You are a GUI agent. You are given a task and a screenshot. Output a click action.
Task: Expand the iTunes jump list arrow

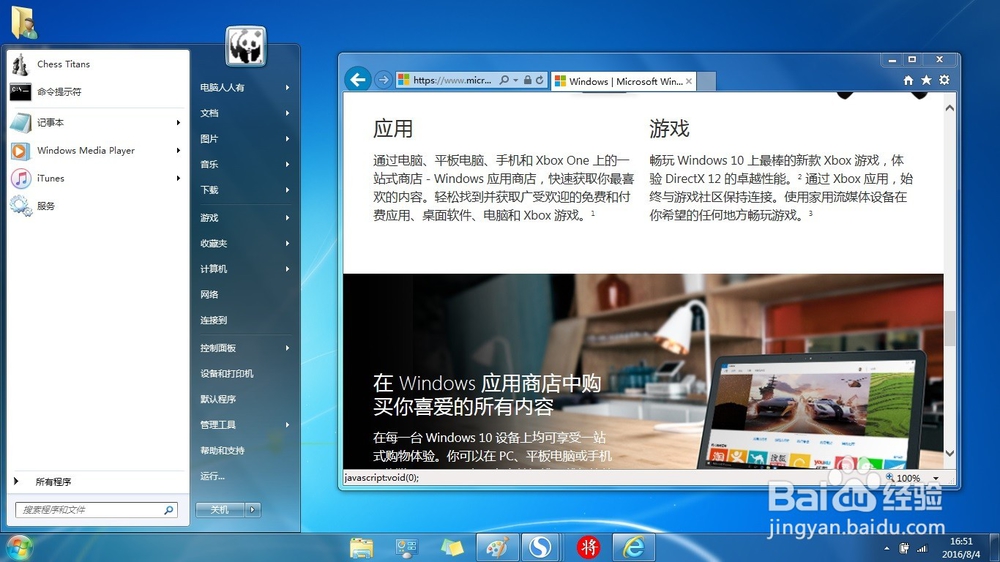(179, 179)
